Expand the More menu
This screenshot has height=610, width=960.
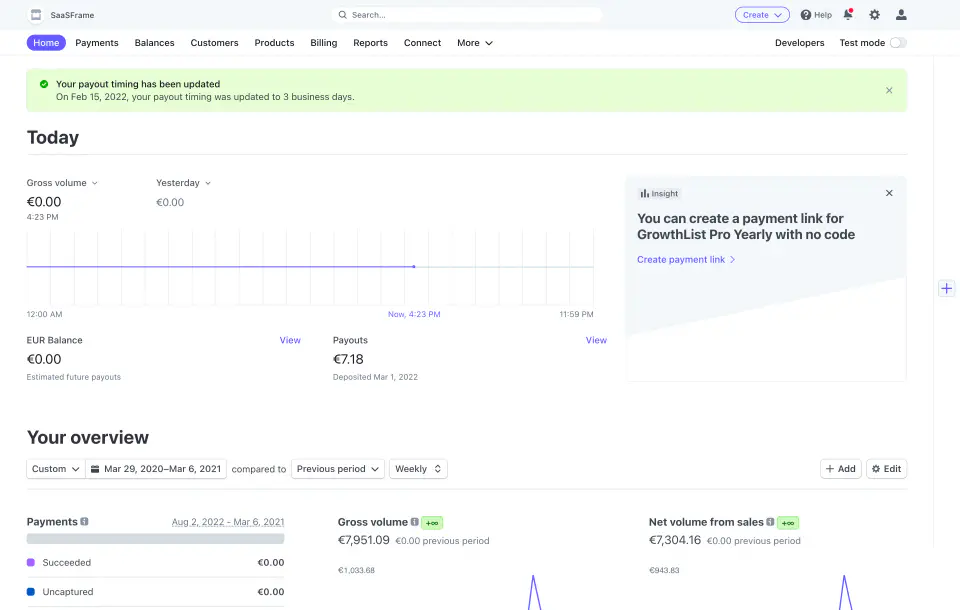474,43
